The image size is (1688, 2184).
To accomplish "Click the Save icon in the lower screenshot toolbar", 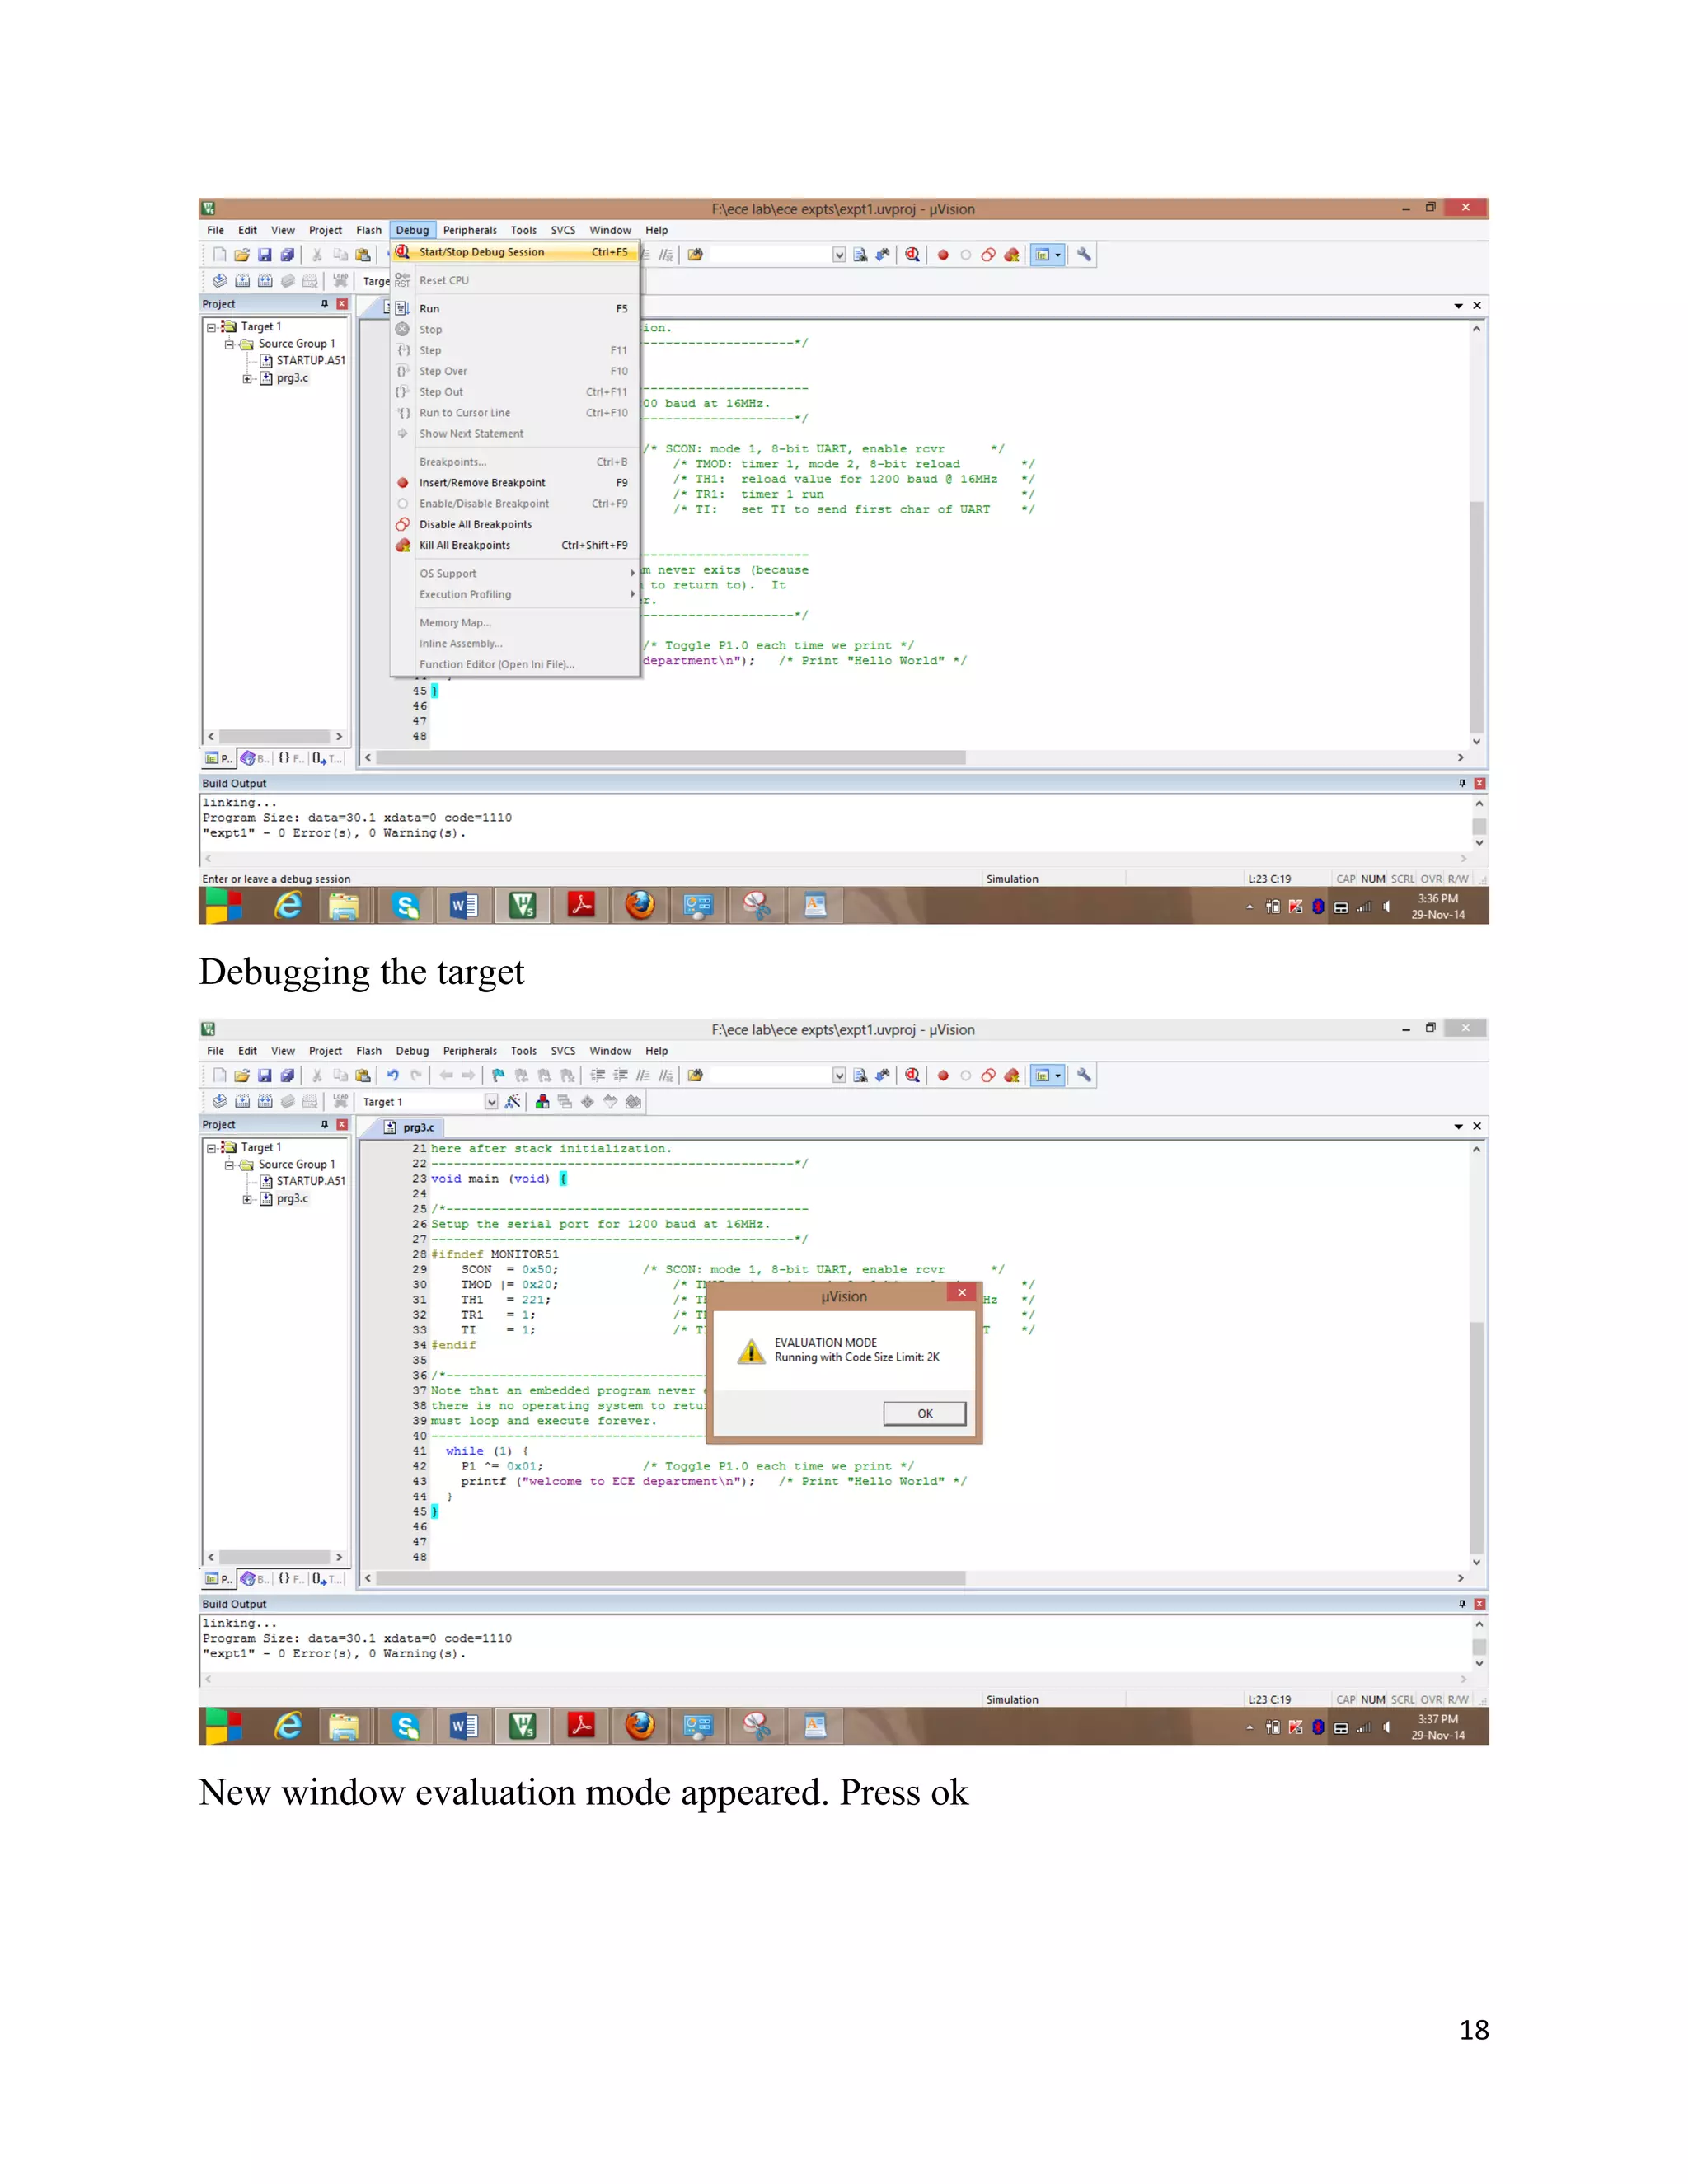I will click(x=265, y=1075).
